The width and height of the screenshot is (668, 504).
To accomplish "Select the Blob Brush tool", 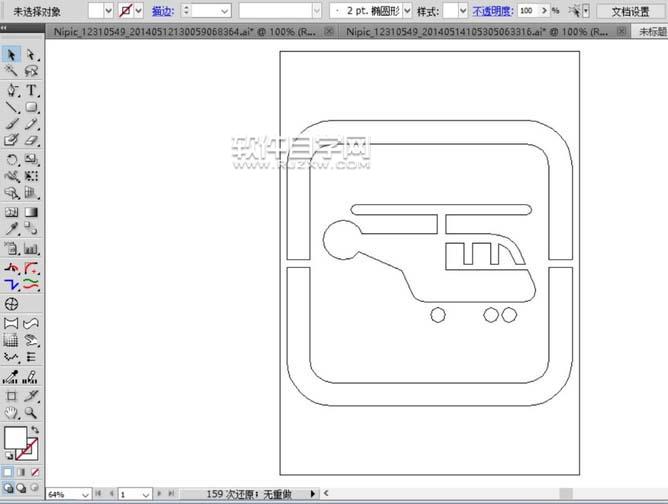I will click(x=11, y=140).
